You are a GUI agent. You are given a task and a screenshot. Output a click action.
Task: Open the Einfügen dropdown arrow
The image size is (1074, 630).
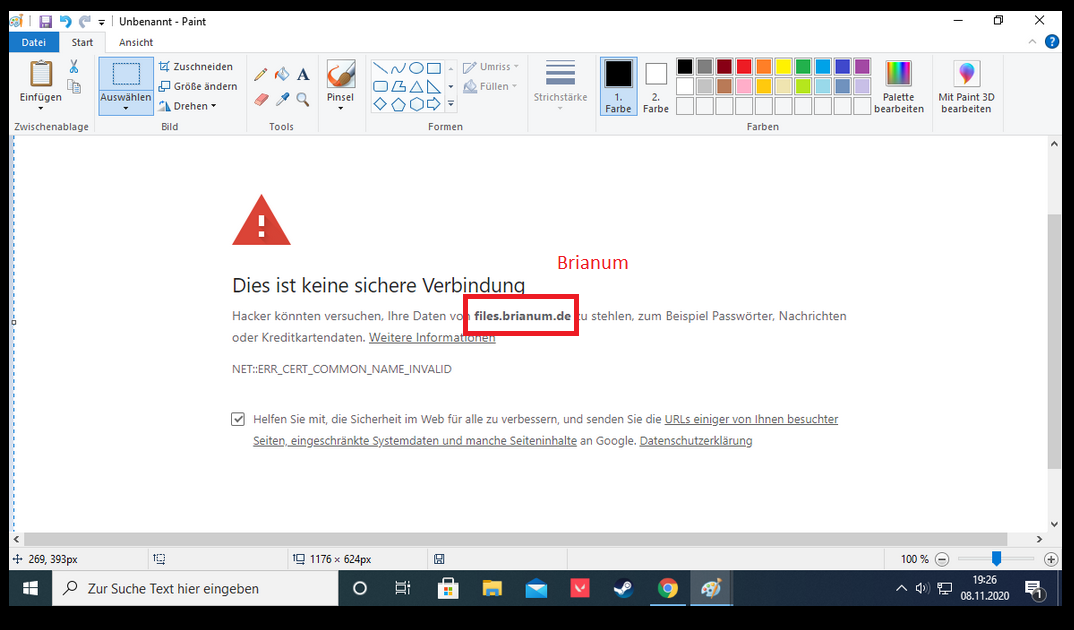(x=40, y=108)
